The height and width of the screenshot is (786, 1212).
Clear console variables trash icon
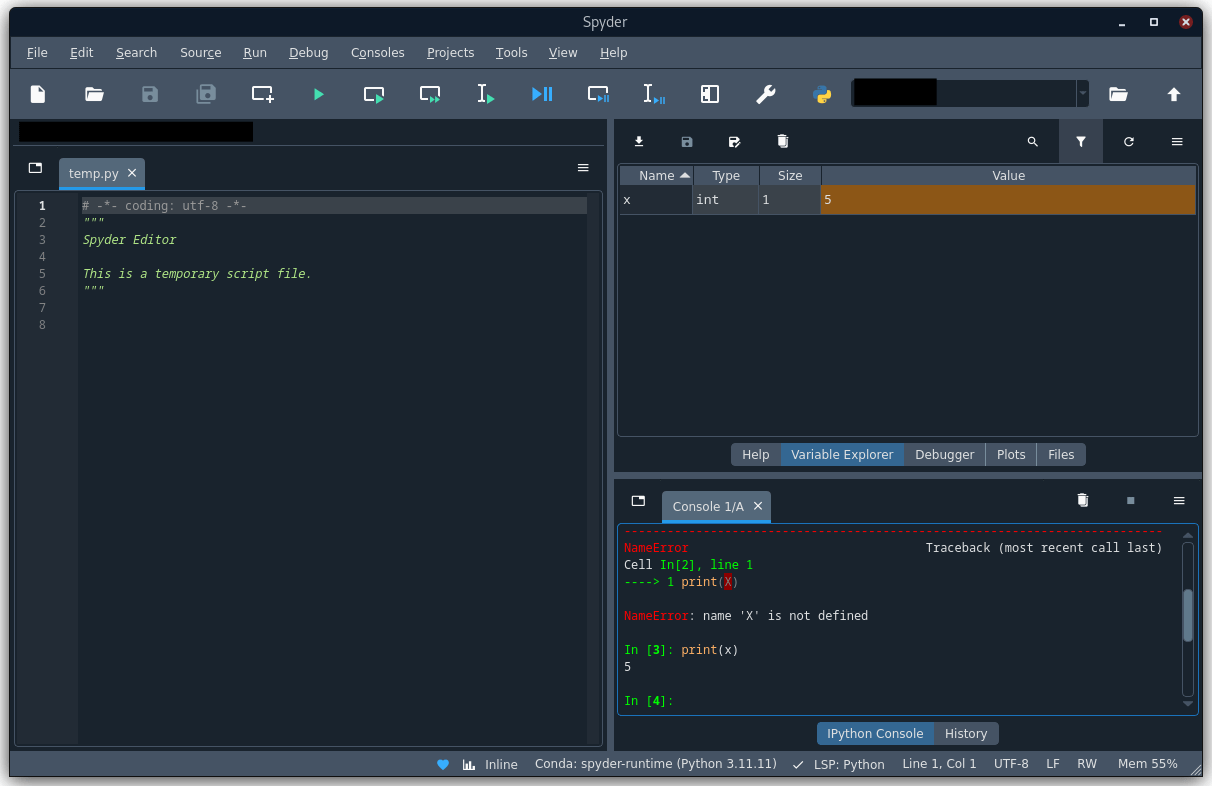(1082, 500)
